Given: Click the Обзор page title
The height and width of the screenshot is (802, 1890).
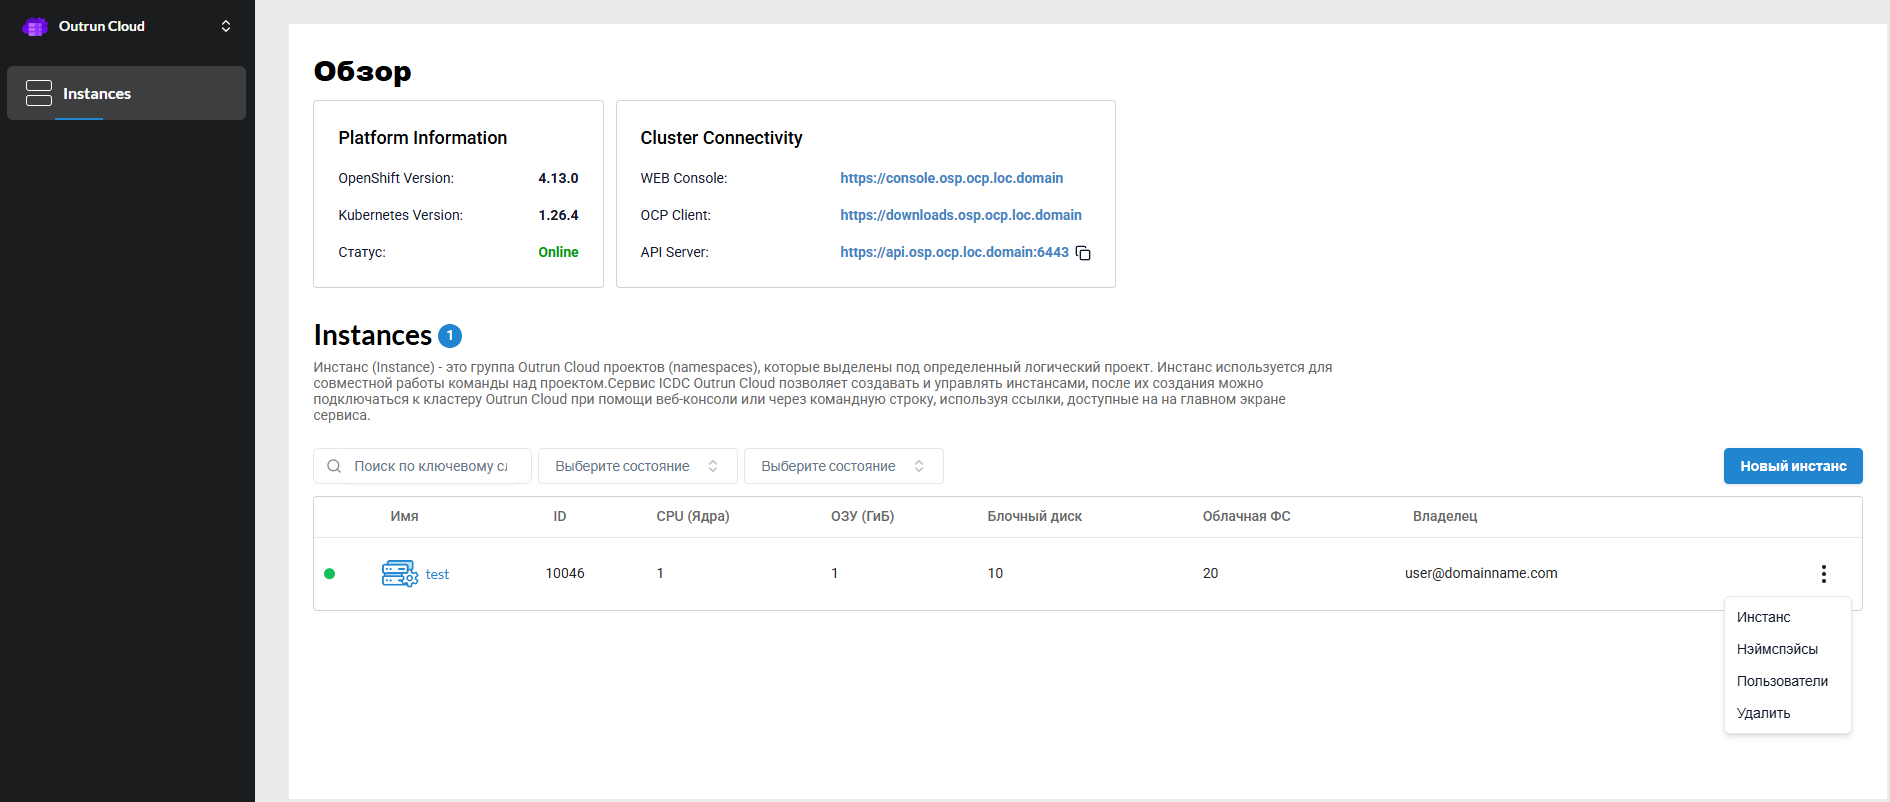Looking at the screenshot, I should point(362,71).
